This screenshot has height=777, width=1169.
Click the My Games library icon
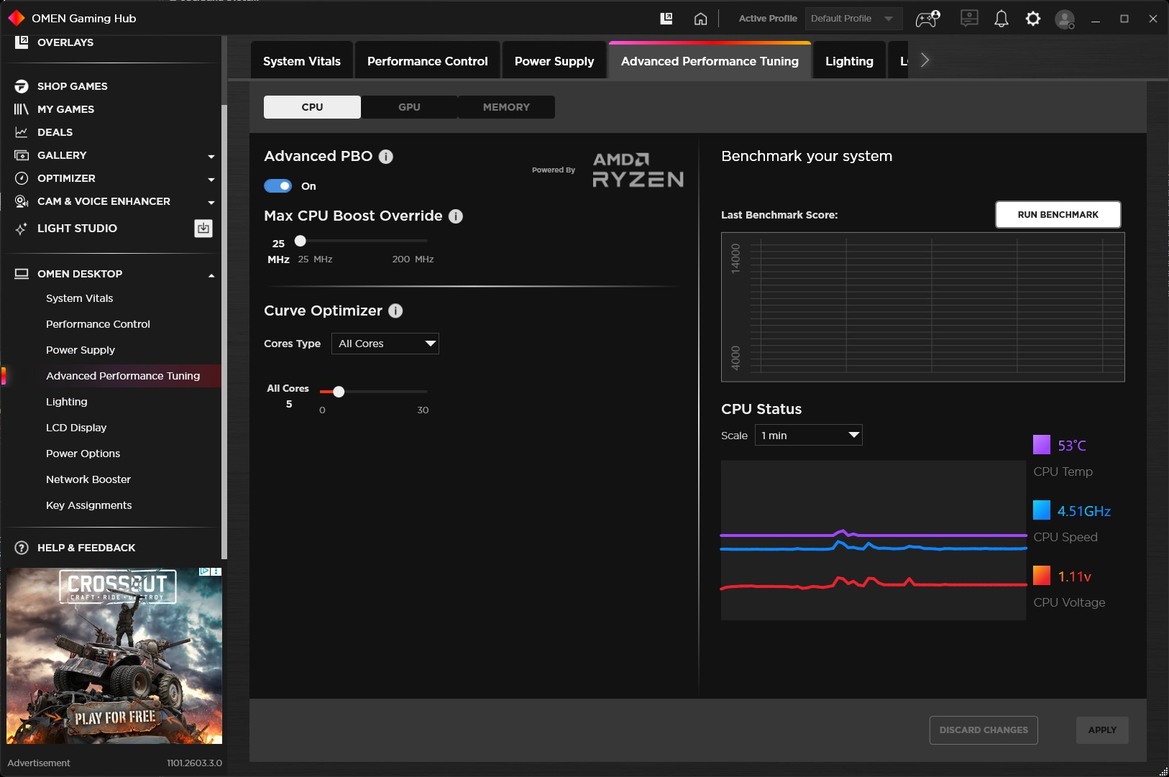(x=22, y=110)
